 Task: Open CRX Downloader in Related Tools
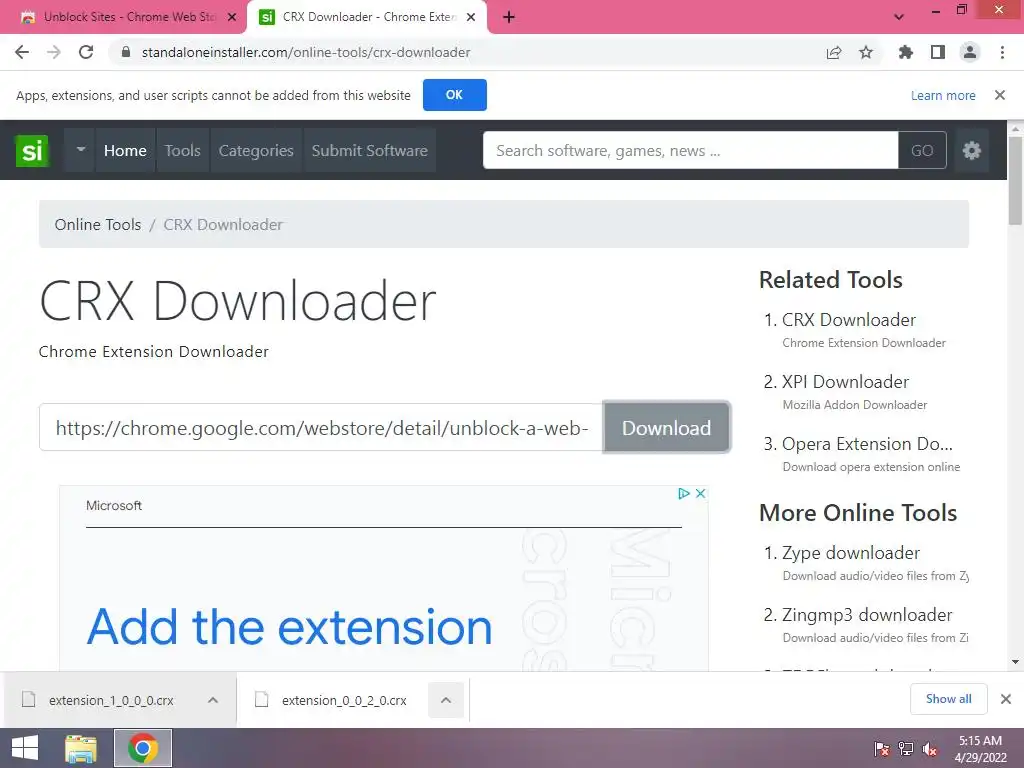[849, 320]
